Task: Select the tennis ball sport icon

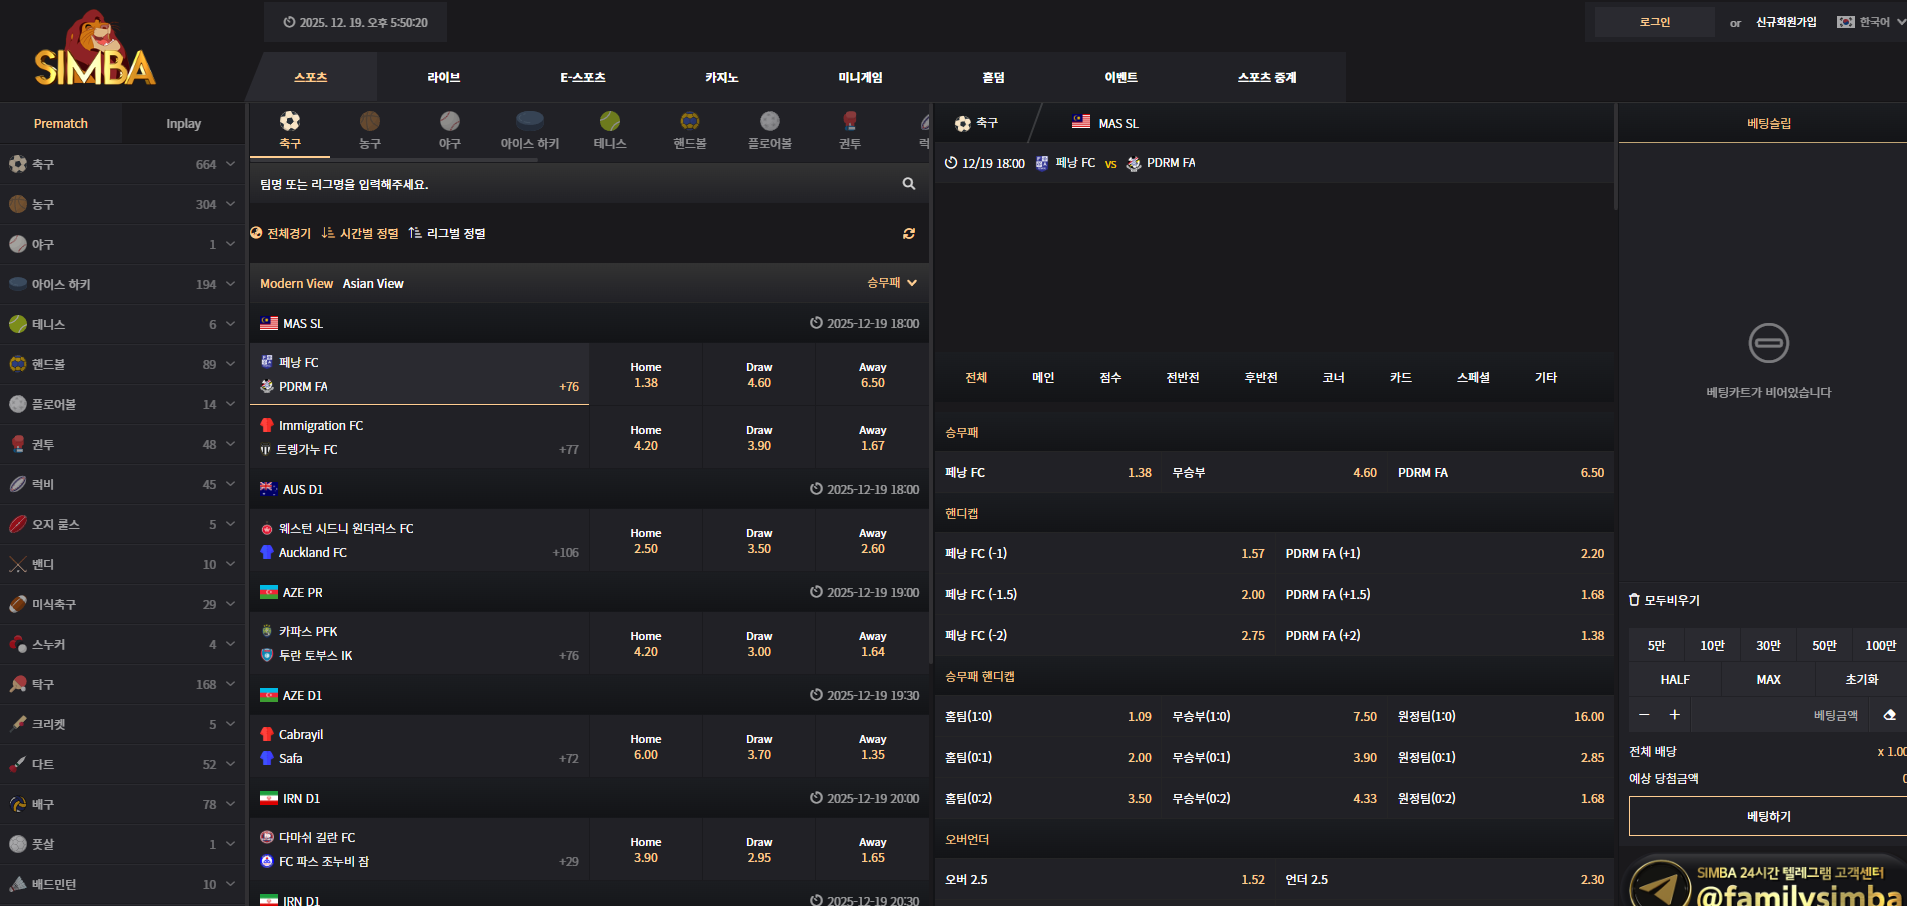Action: [610, 122]
